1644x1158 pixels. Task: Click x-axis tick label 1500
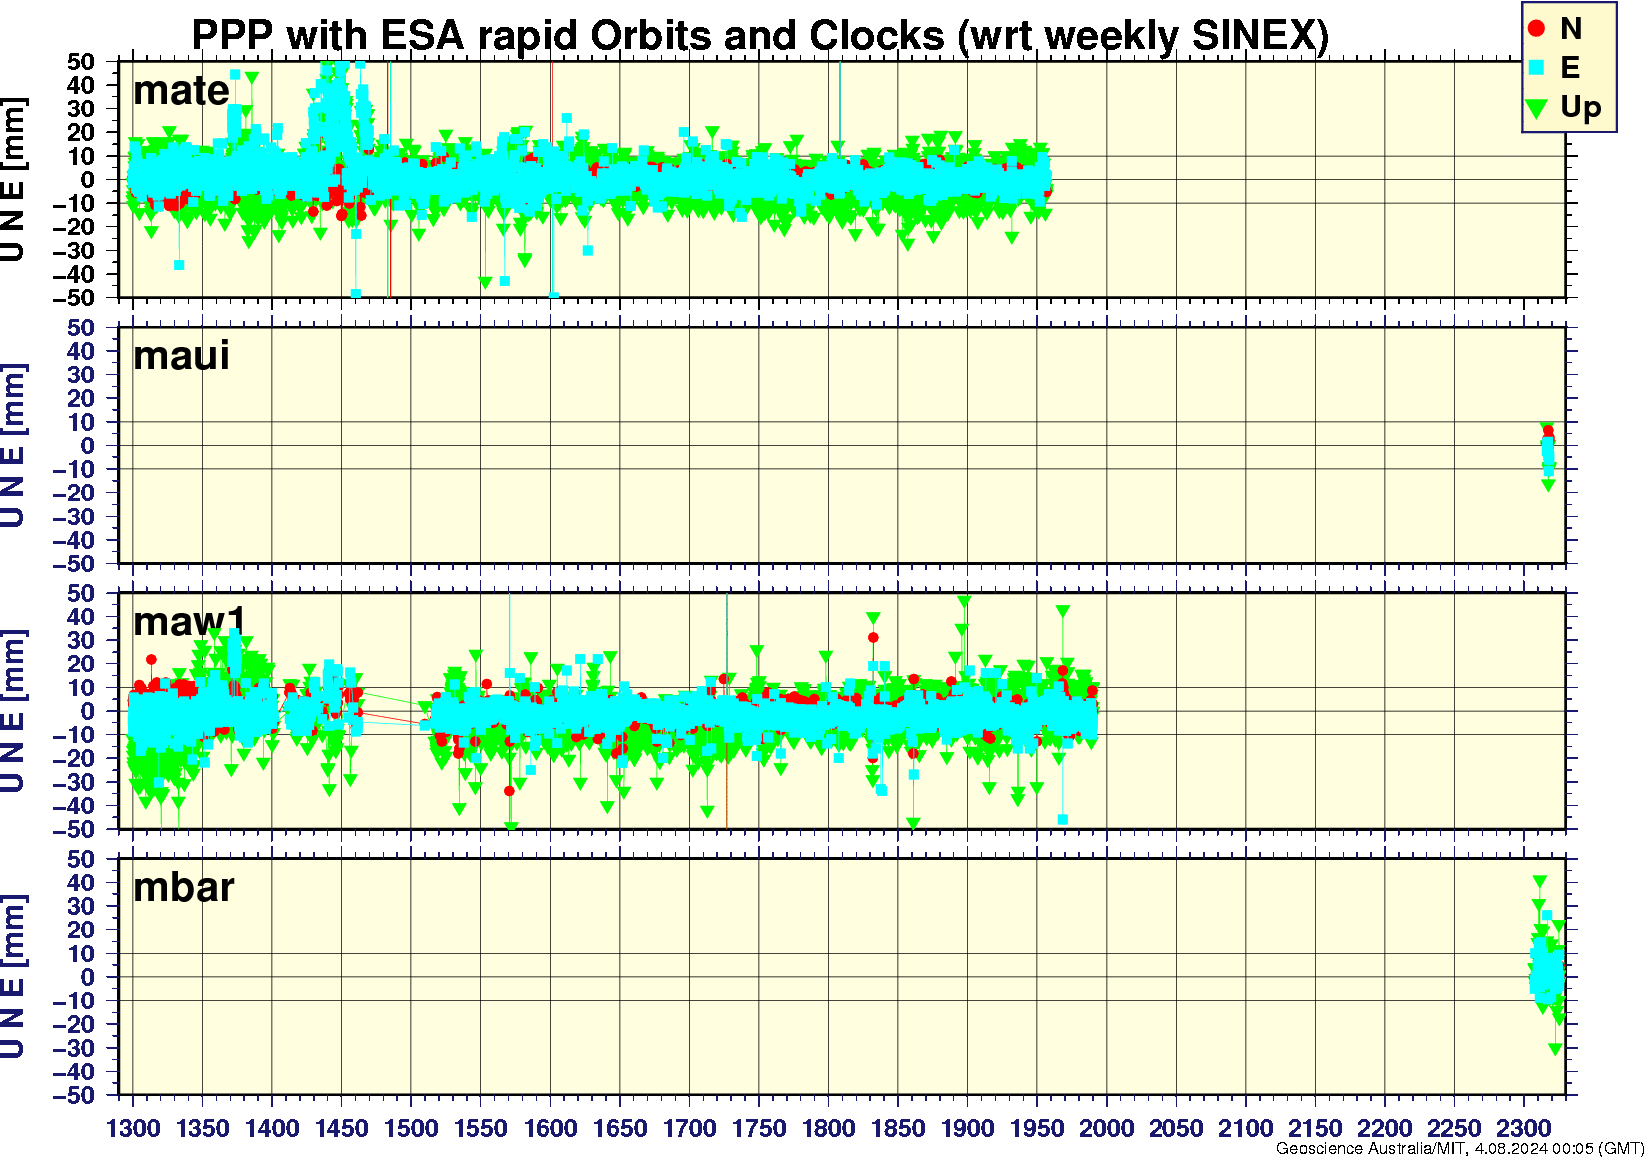point(411,1128)
